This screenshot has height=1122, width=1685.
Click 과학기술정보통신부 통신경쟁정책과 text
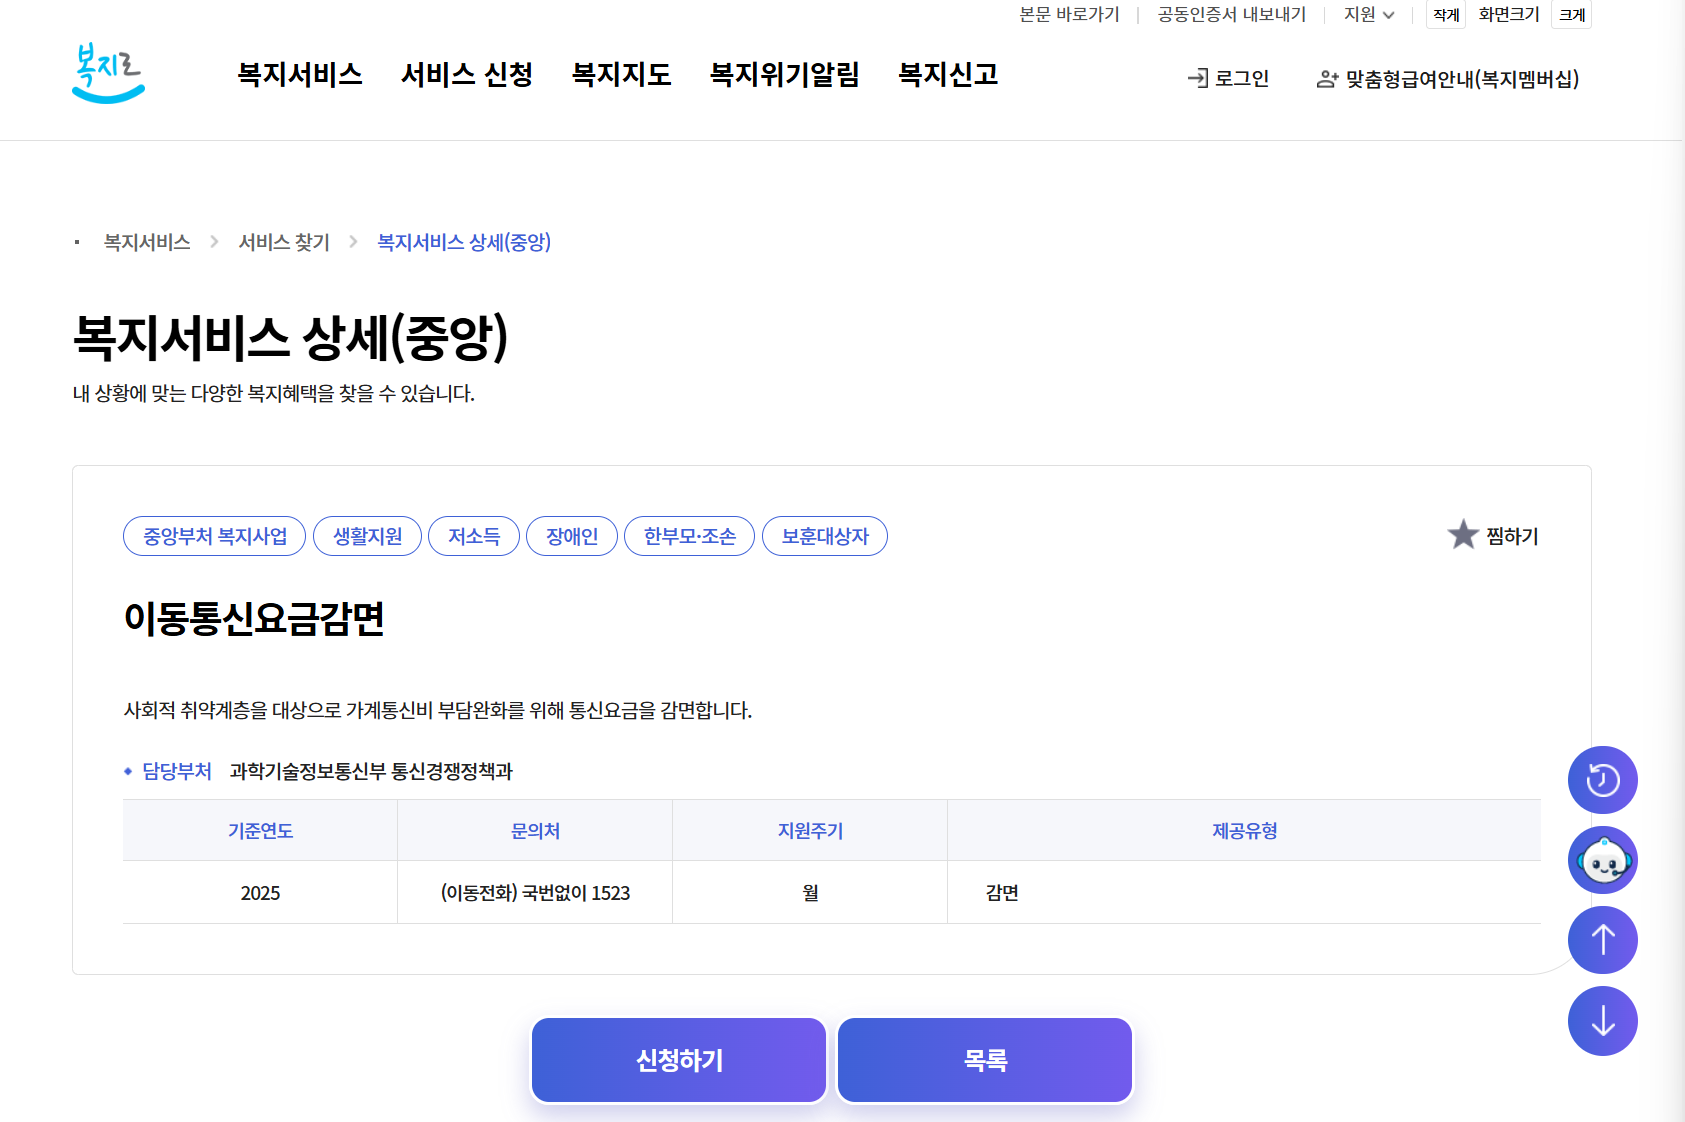click(371, 771)
